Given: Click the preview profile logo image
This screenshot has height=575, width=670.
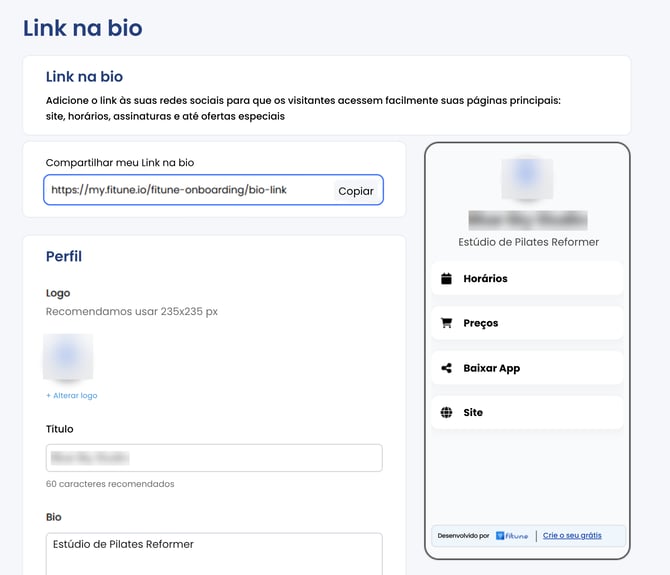Looking at the screenshot, I should (527, 179).
